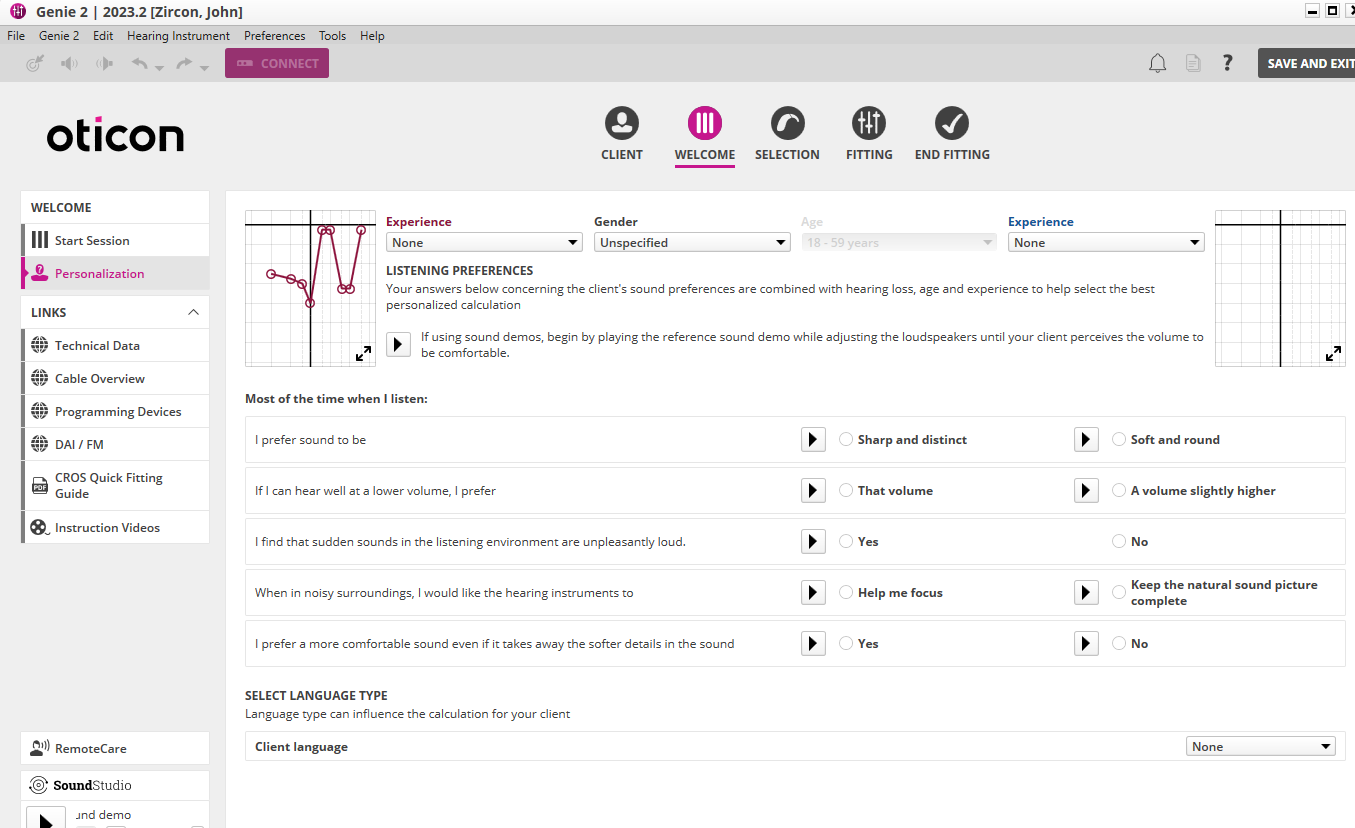Click SAVE AND EXIT button

point(1306,63)
